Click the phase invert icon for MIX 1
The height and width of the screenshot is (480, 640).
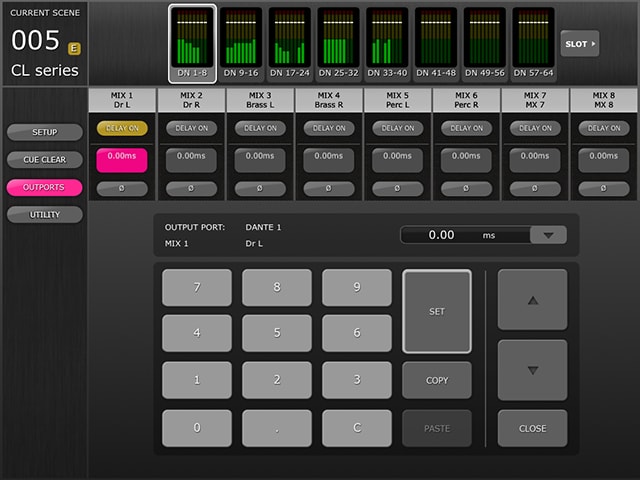click(122, 188)
